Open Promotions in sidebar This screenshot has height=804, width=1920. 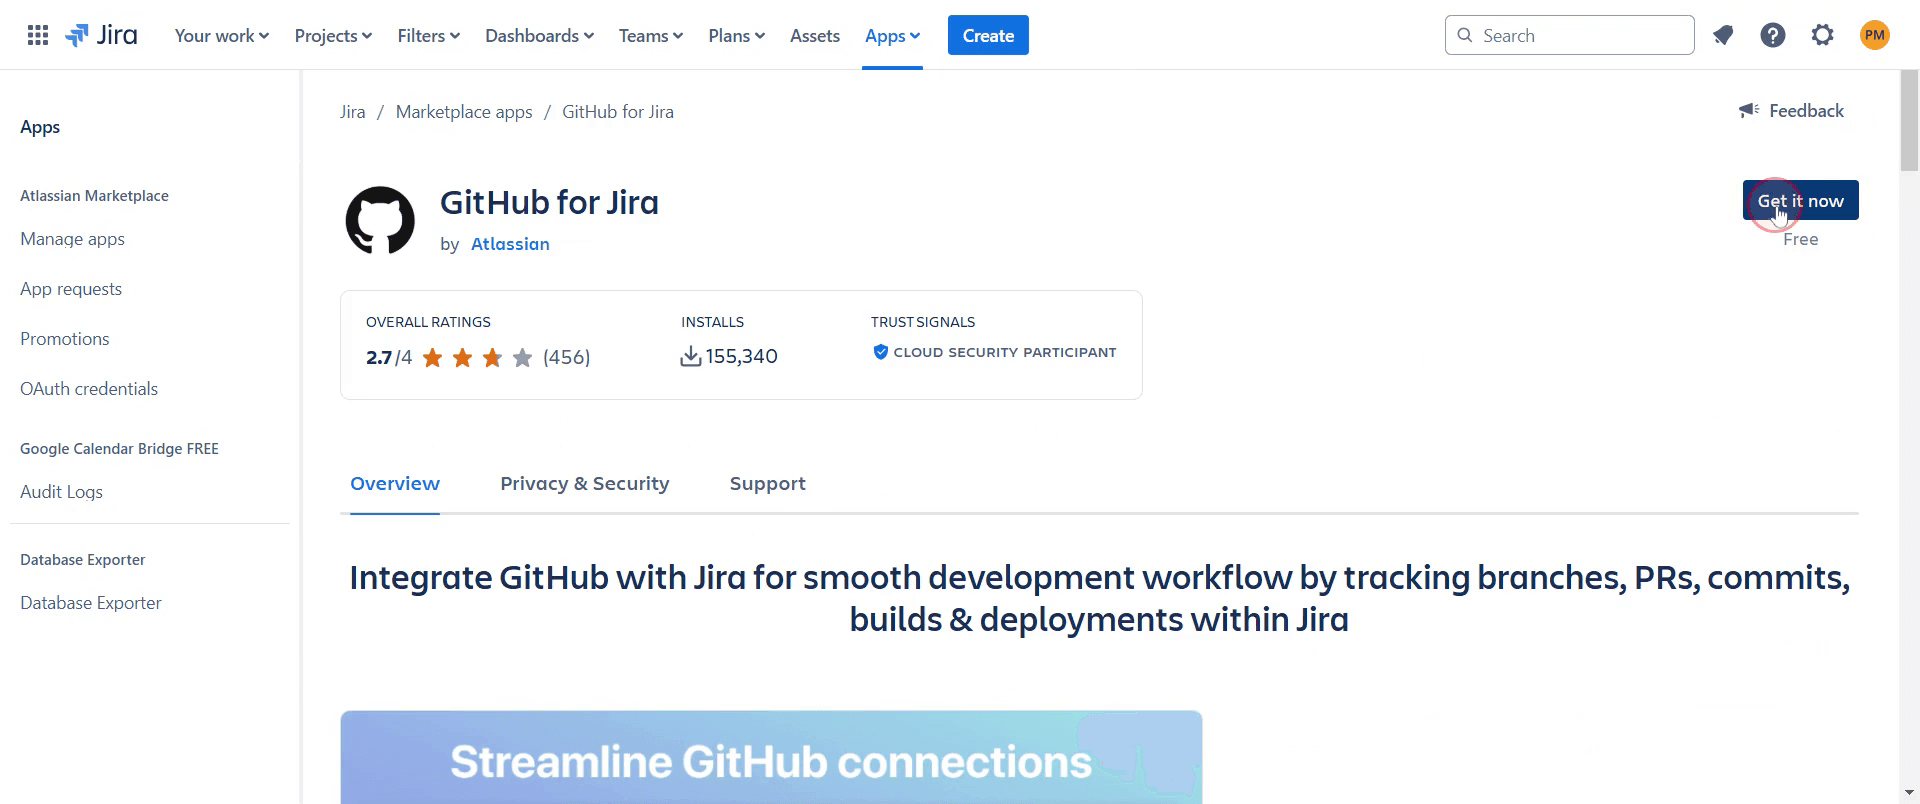click(x=65, y=339)
